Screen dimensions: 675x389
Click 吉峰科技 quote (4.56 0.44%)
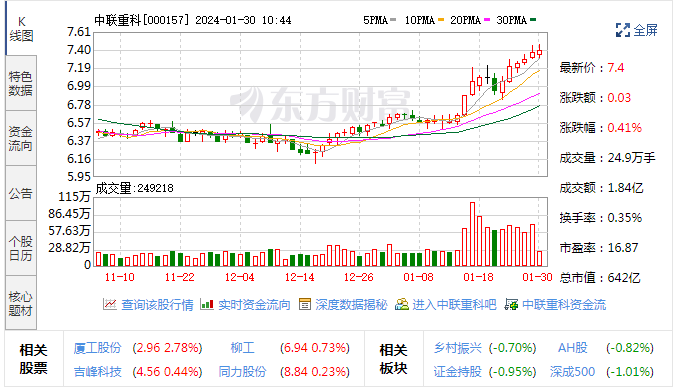(x=167, y=371)
